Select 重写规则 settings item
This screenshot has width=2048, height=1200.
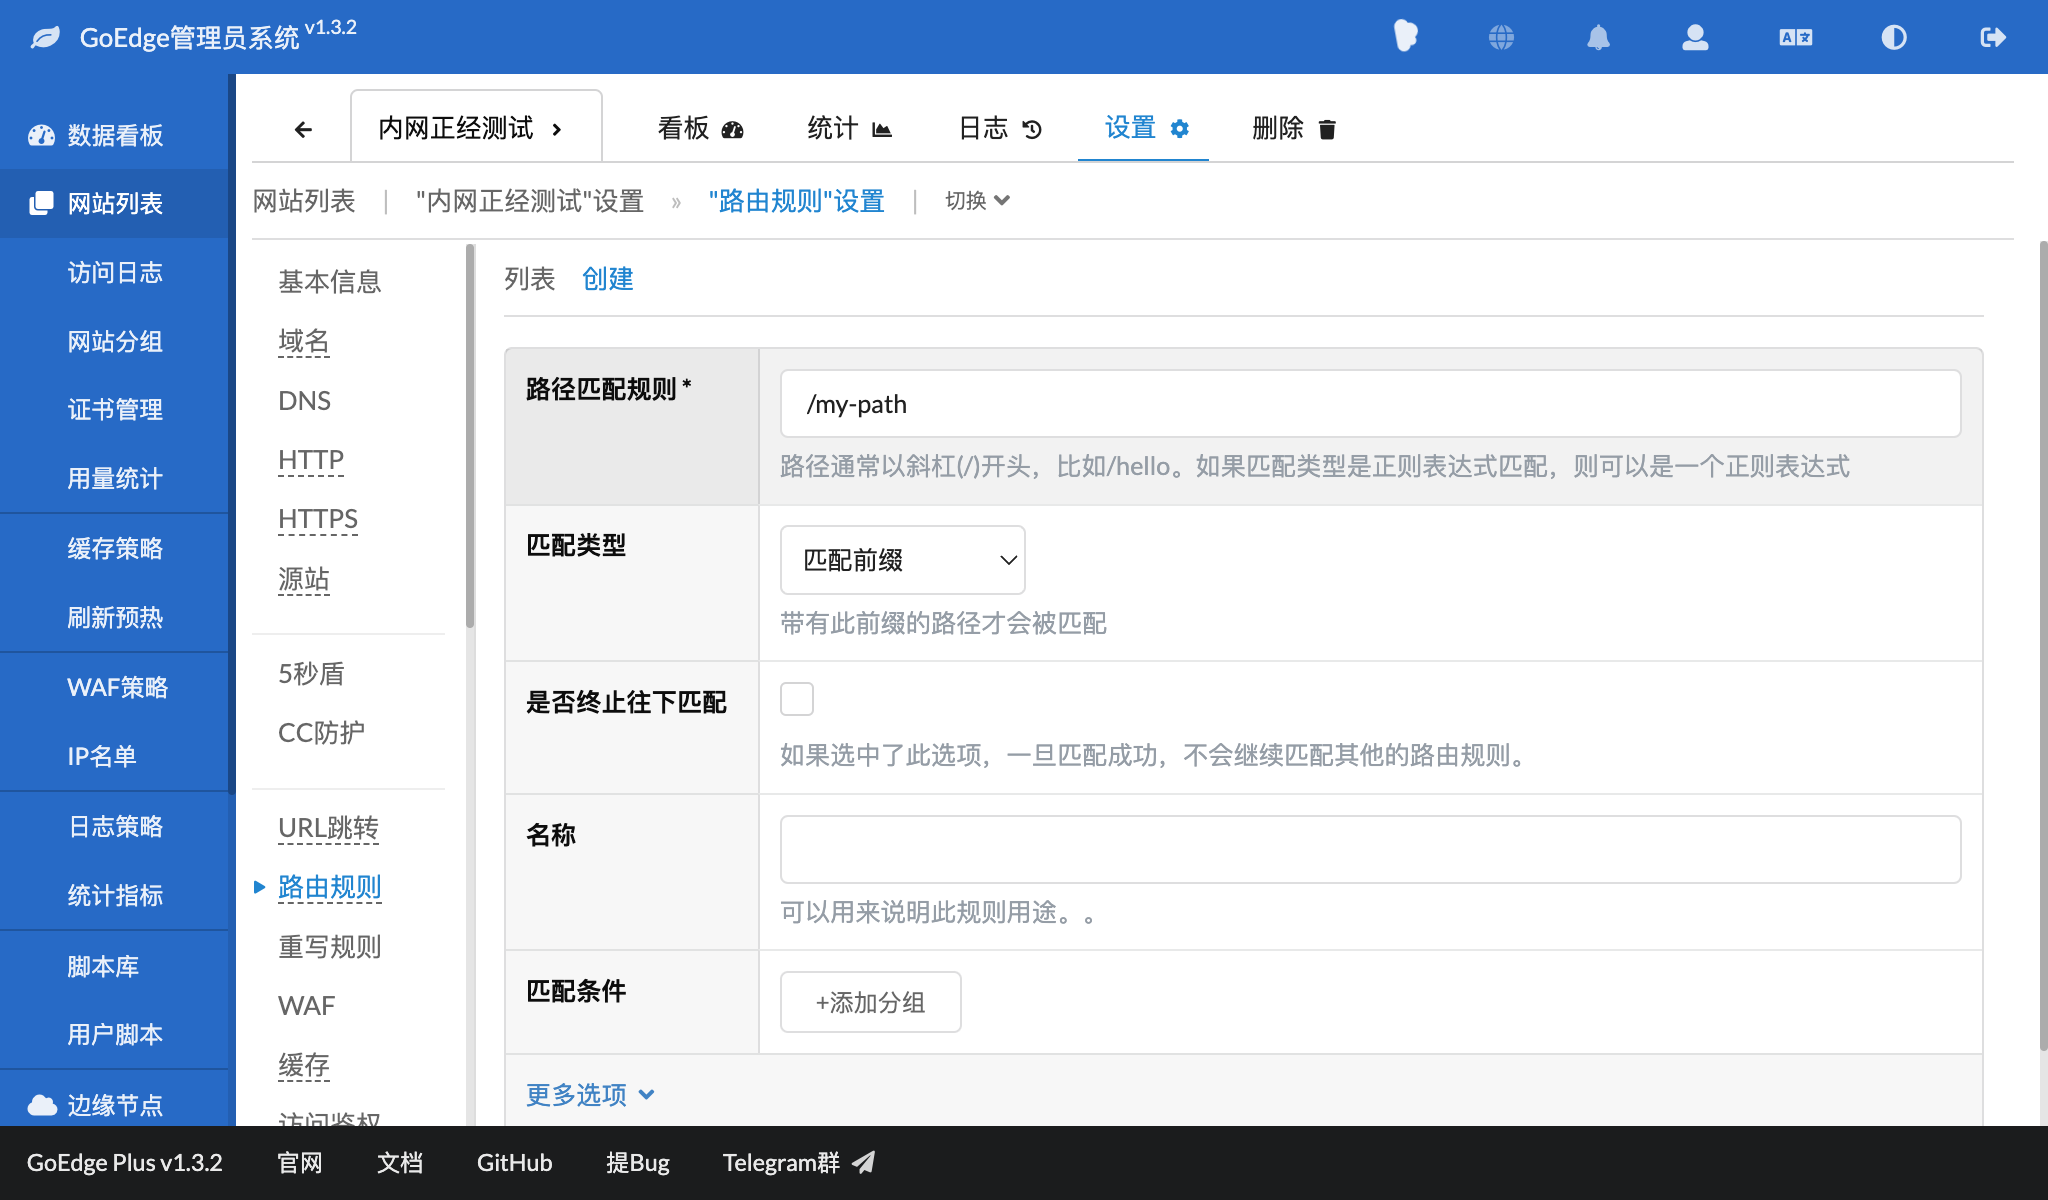(330, 947)
